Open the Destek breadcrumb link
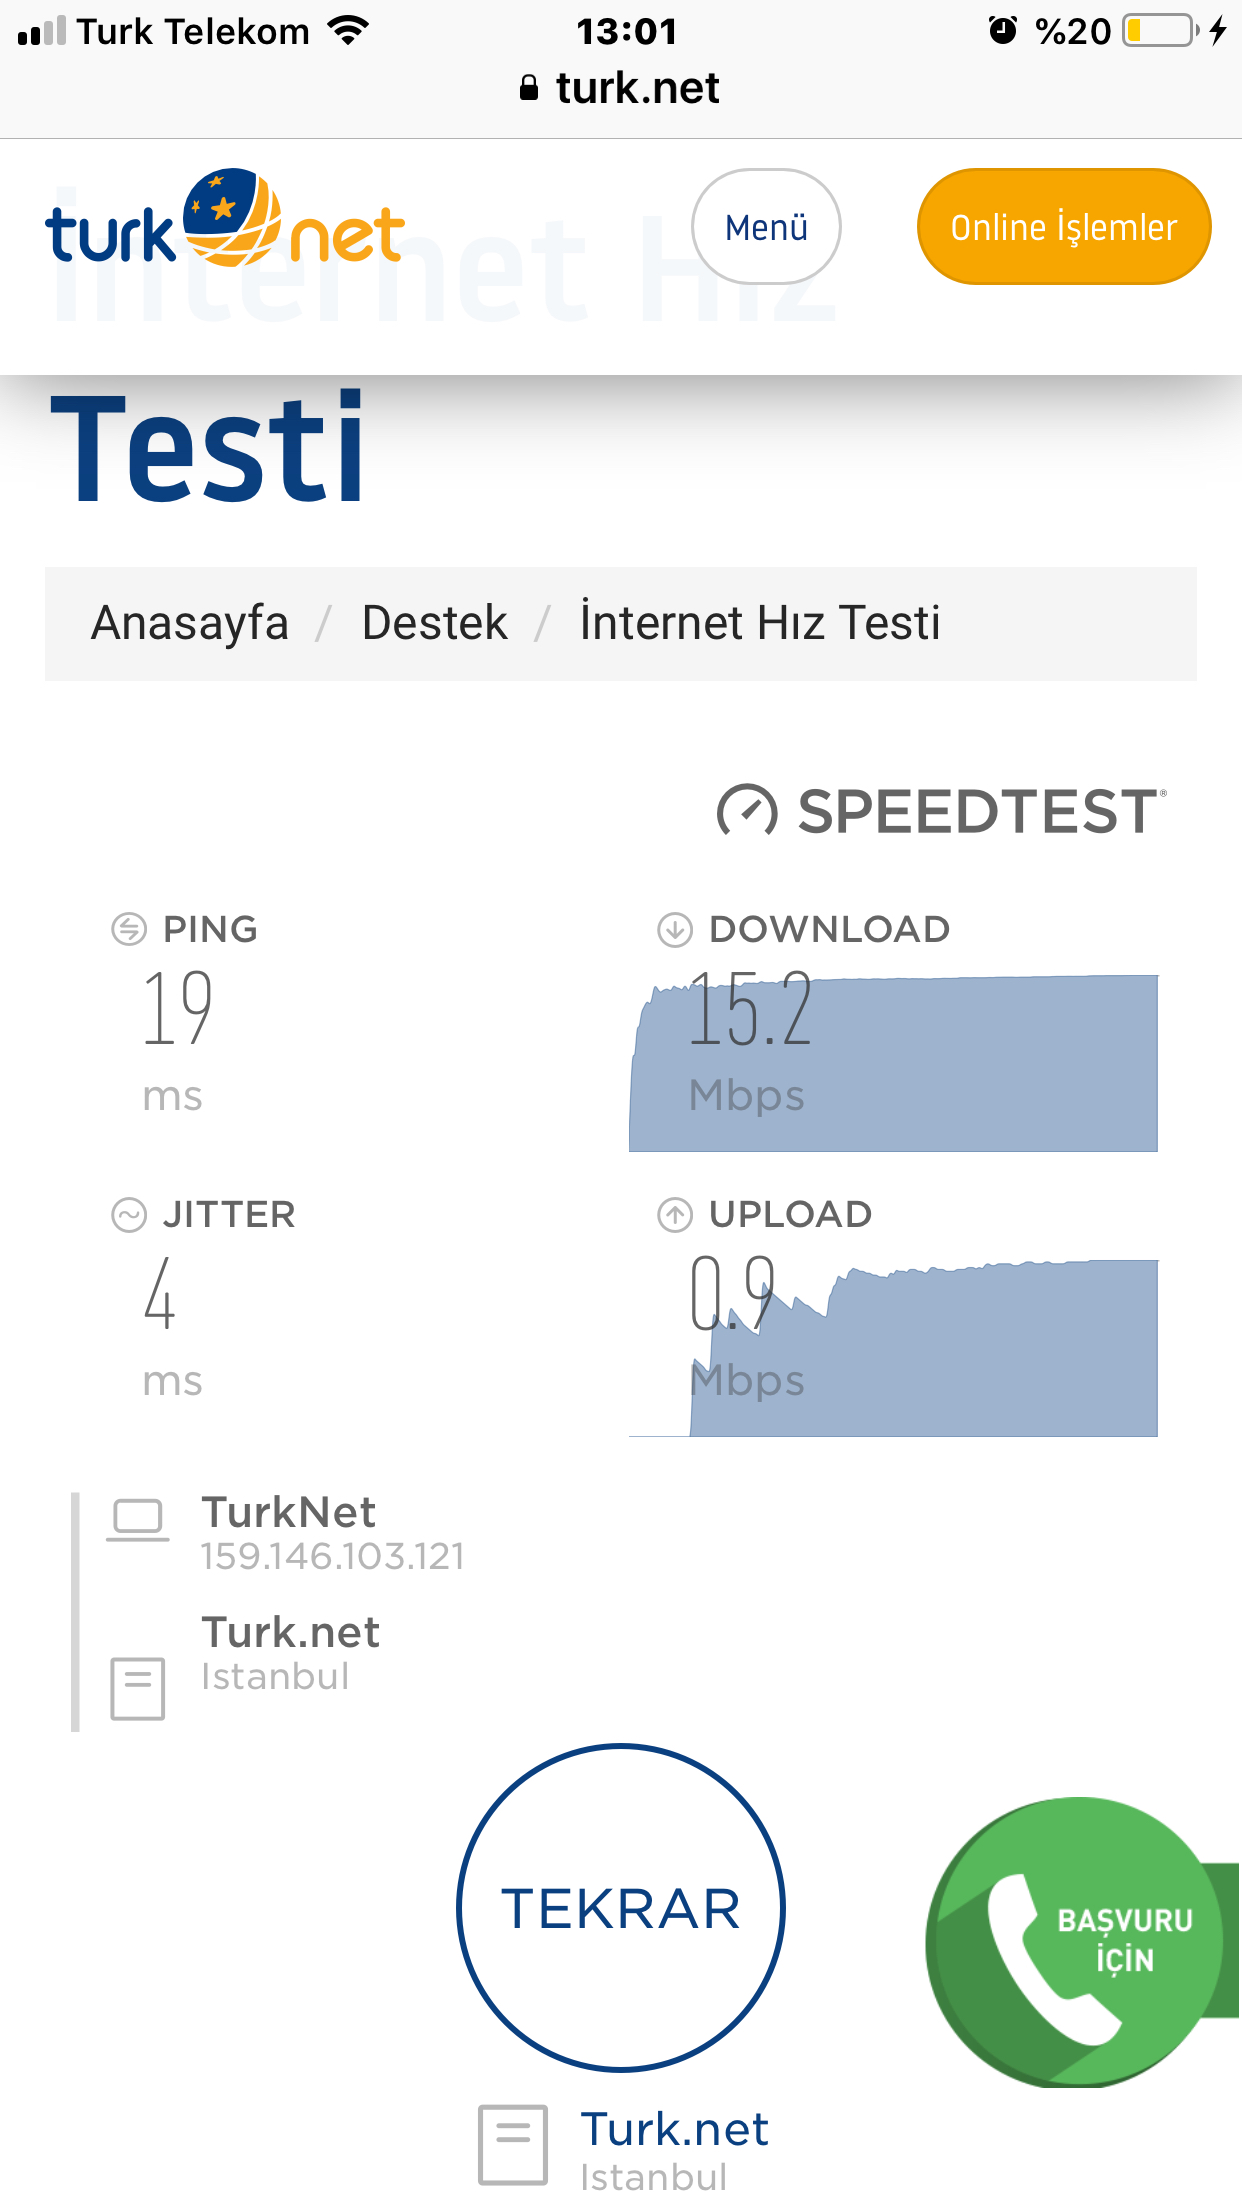This screenshot has height=2208, width=1242. (x=435, y=623)
